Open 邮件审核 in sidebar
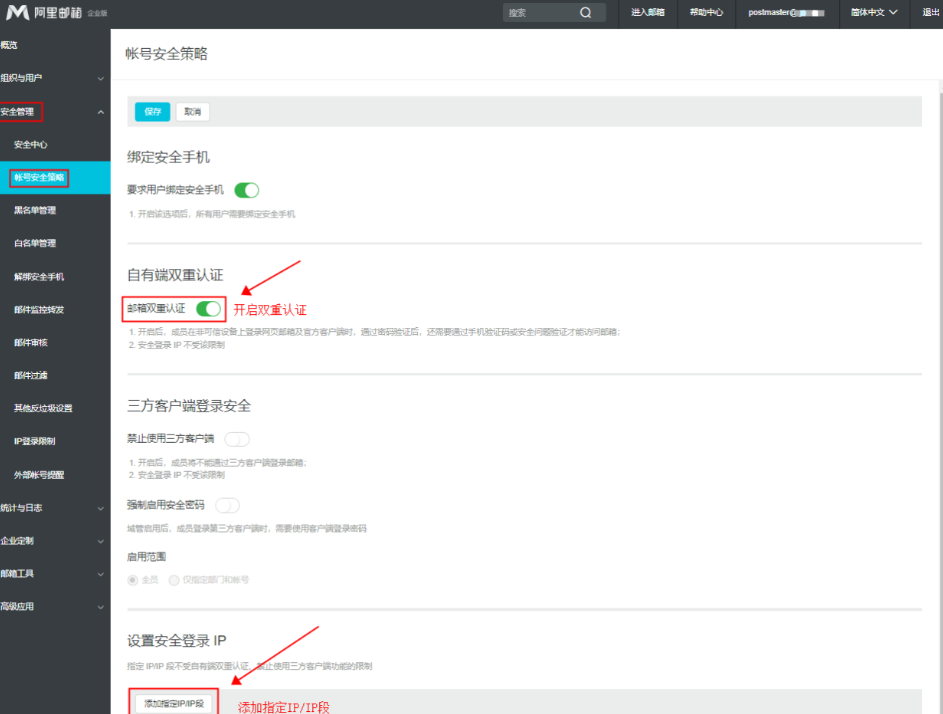The width and height of the screenshot is (943, 714). (x=31, y=342)
